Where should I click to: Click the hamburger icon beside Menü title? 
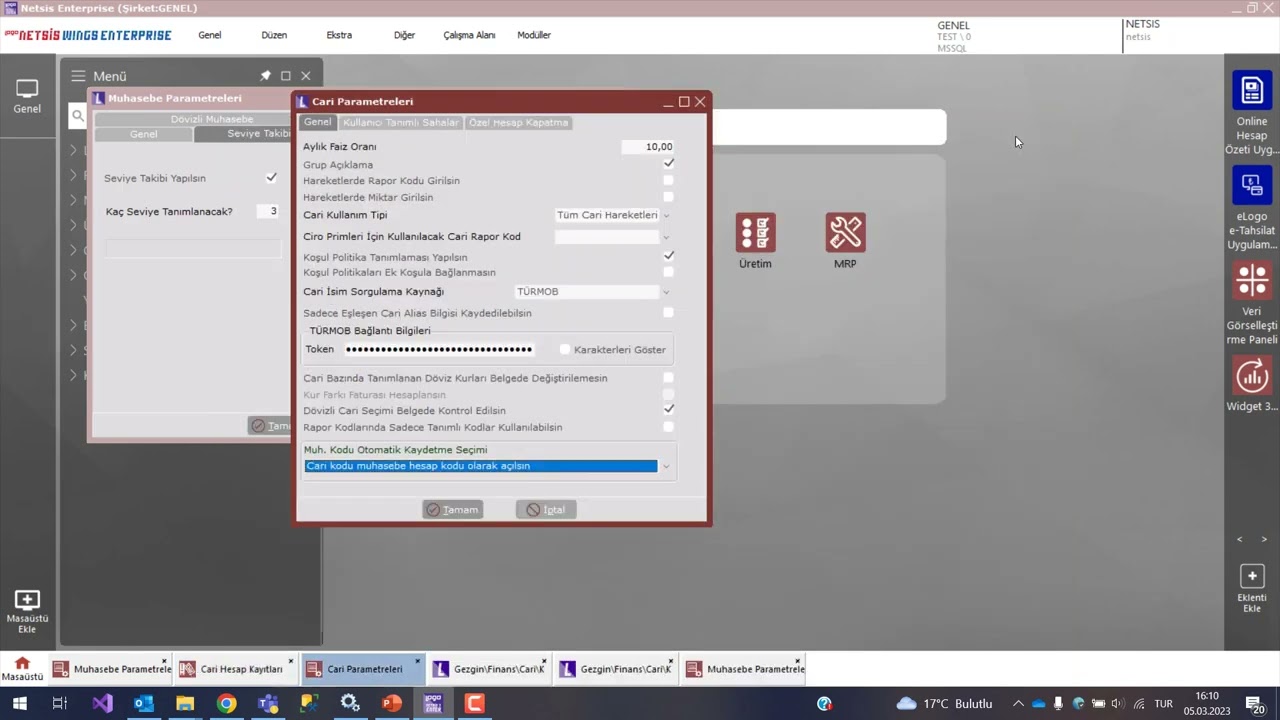(78, 76)
